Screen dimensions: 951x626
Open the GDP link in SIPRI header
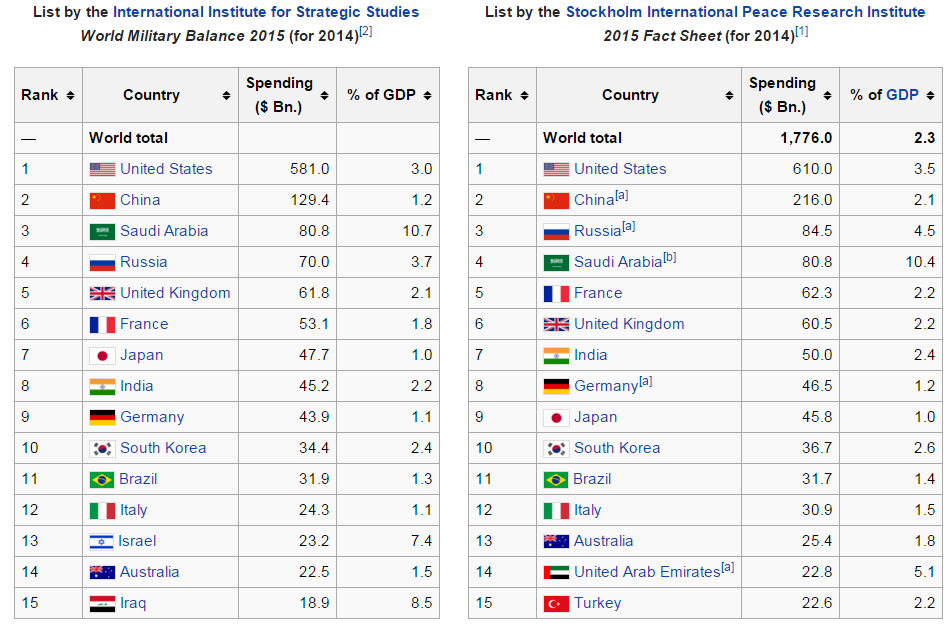coord(902,95)
